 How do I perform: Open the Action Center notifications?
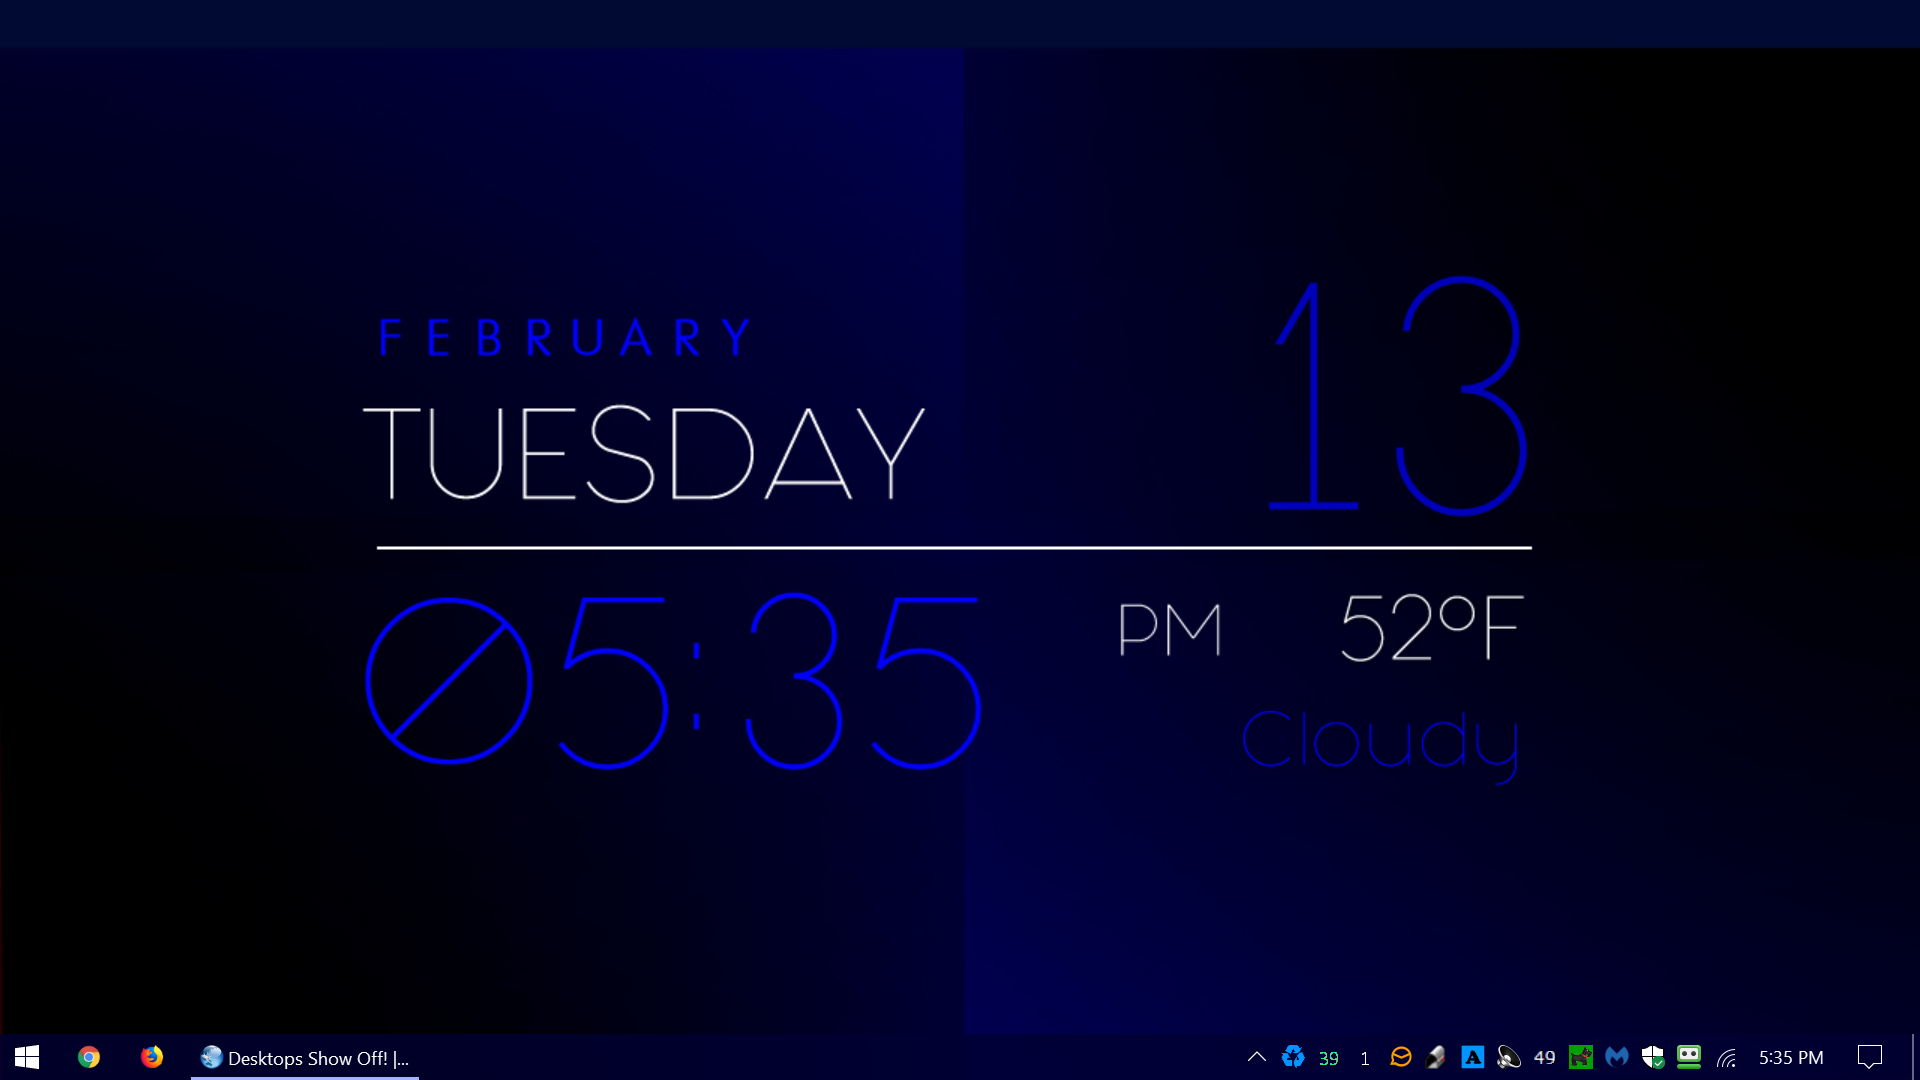coord(1869,1057)
